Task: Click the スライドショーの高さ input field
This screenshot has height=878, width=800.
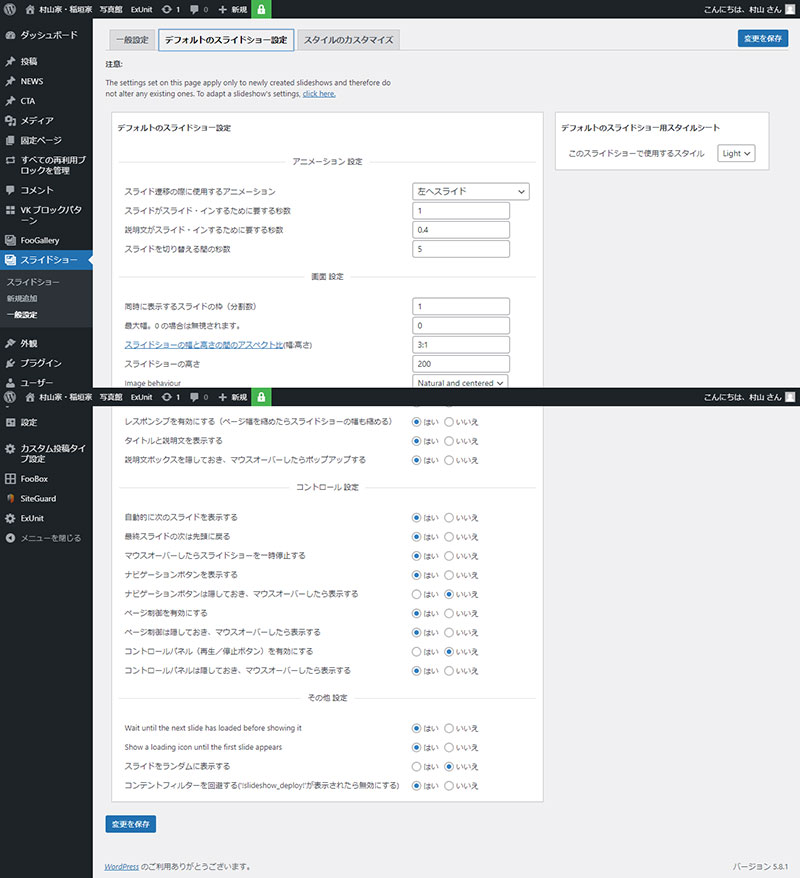Action: tap(461, 364)
